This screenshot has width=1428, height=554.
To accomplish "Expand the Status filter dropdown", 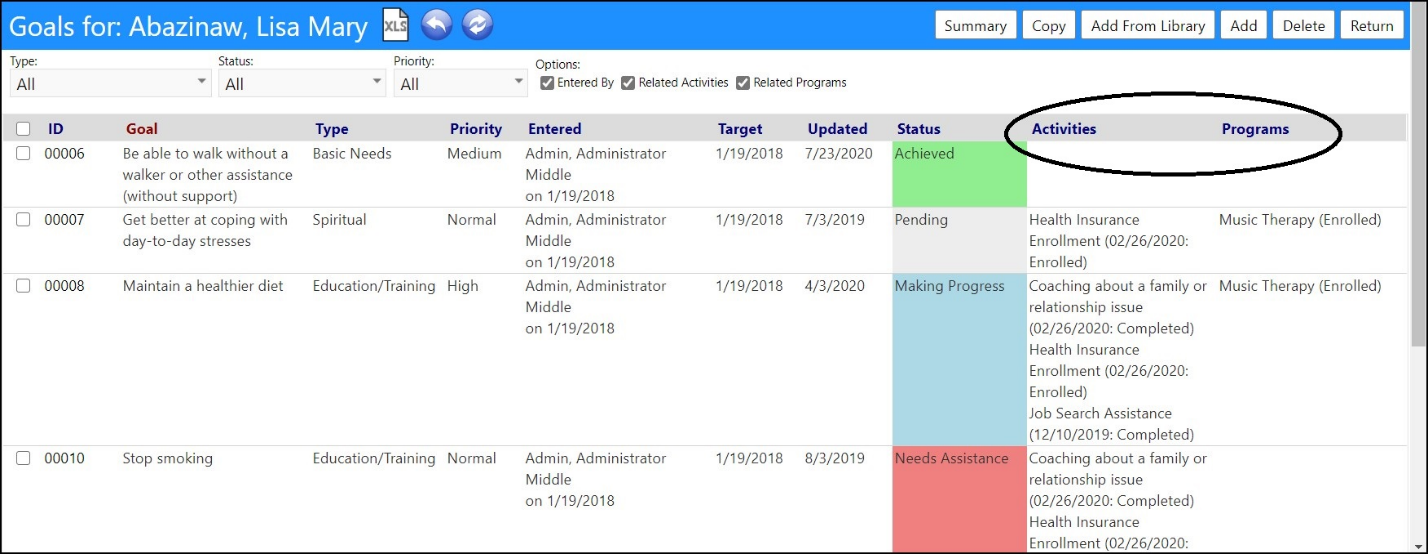I will coord(302,84).
